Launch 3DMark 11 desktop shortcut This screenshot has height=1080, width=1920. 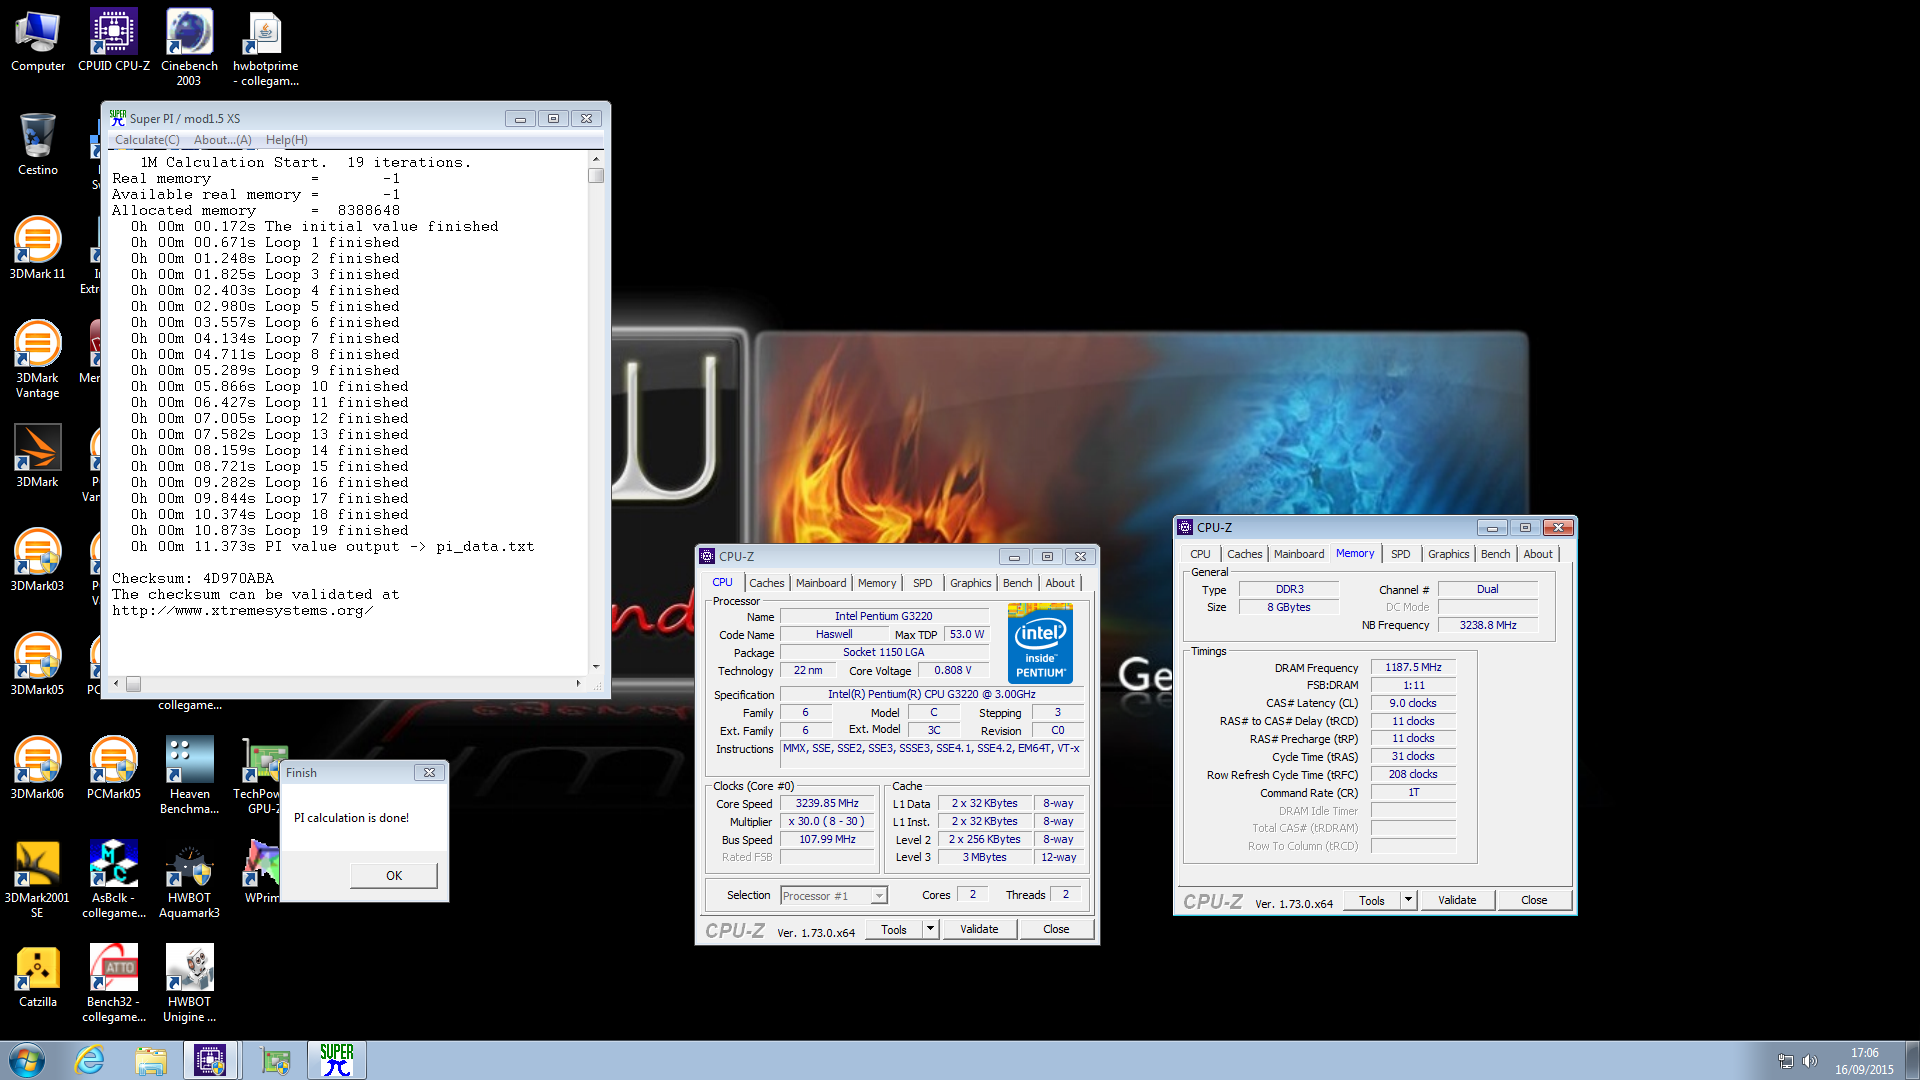[38, 249]
